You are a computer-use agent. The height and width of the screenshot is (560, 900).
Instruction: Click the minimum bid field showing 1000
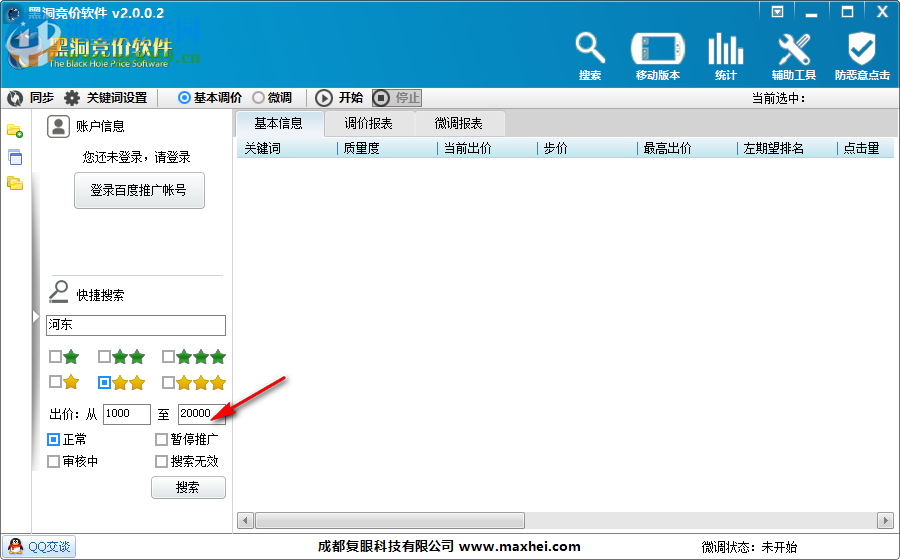coord(127,414)
